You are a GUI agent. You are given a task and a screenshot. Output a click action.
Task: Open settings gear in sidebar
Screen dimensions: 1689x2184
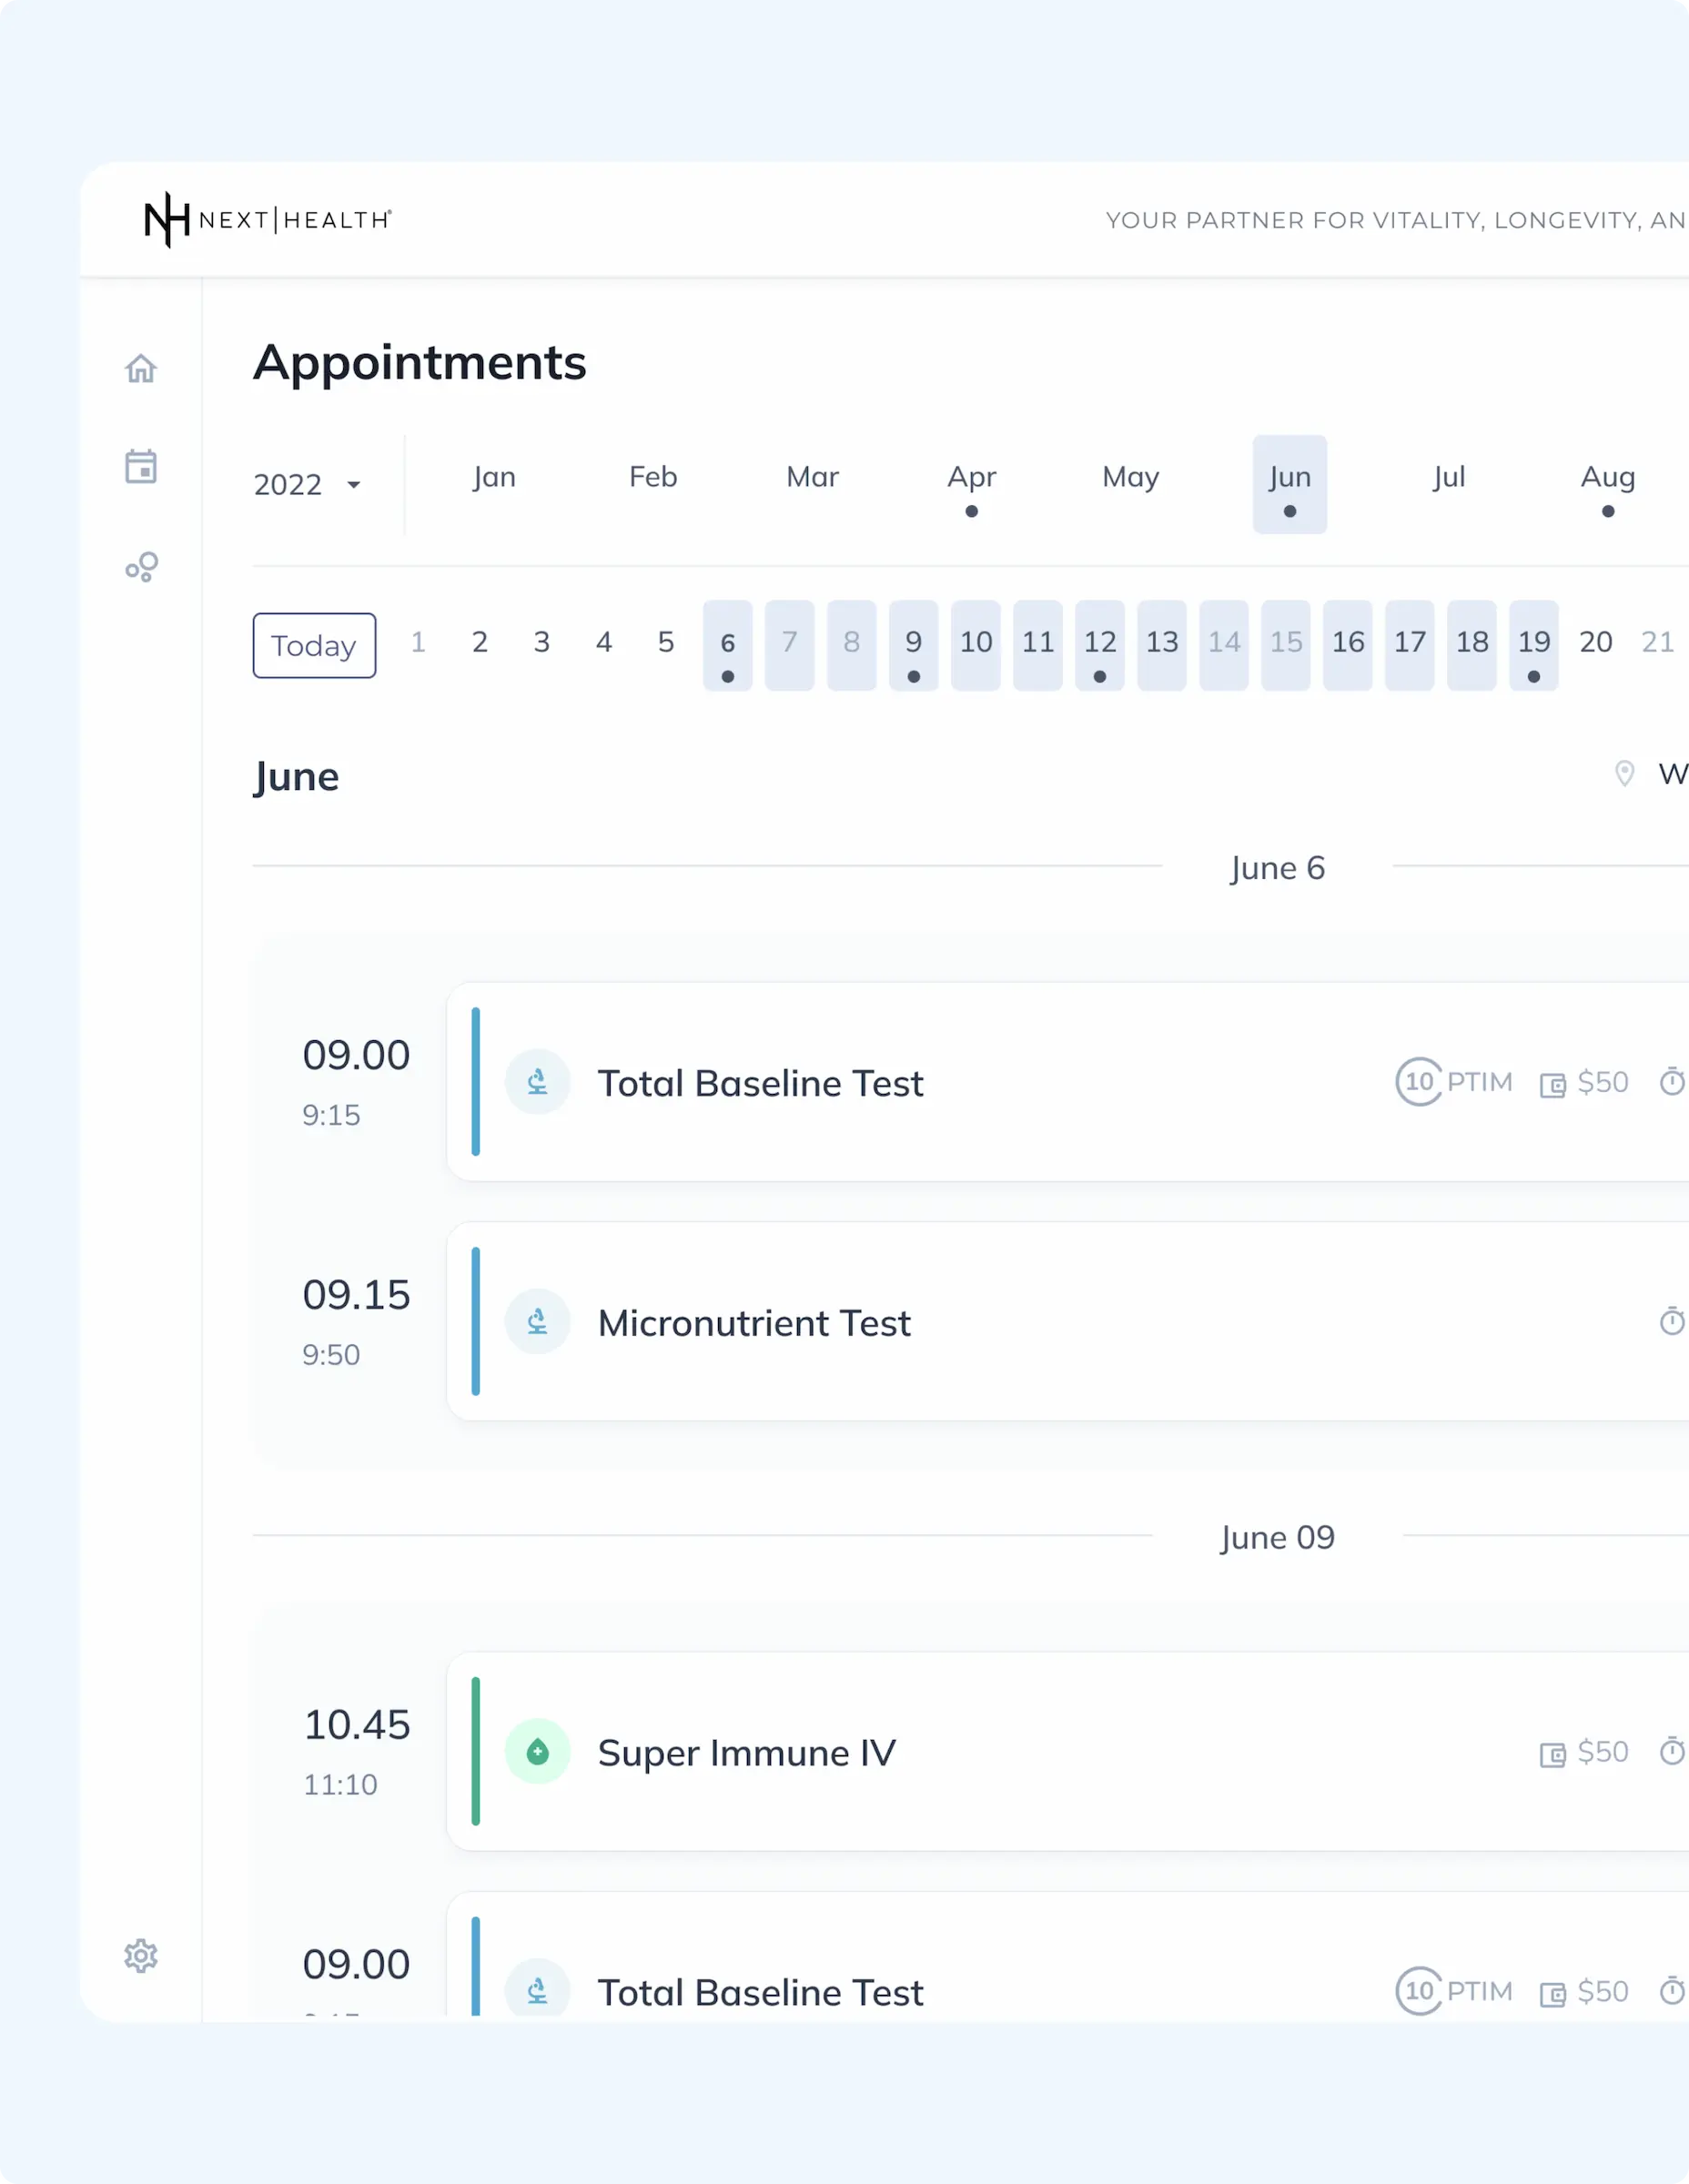pos(141,1956)
